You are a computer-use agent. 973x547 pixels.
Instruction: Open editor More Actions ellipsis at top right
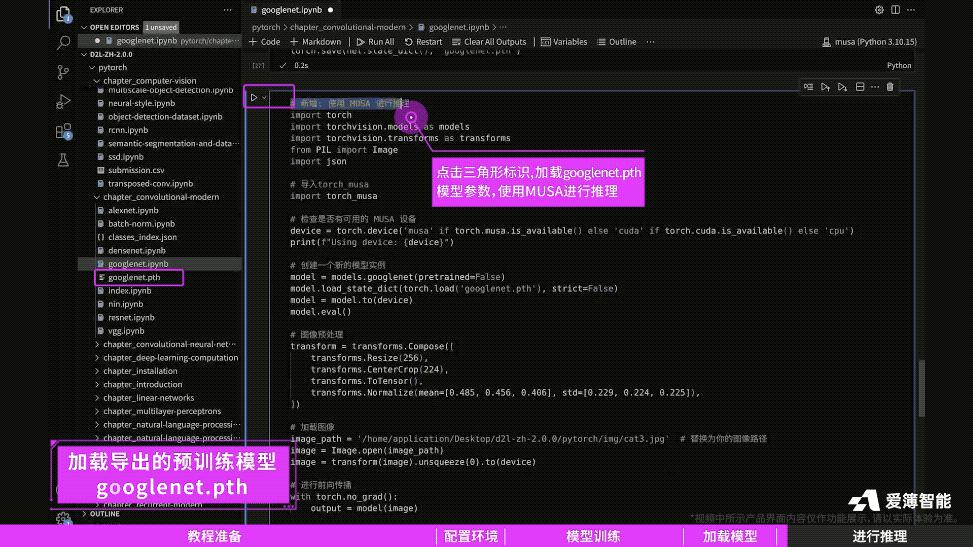point(911,10)
